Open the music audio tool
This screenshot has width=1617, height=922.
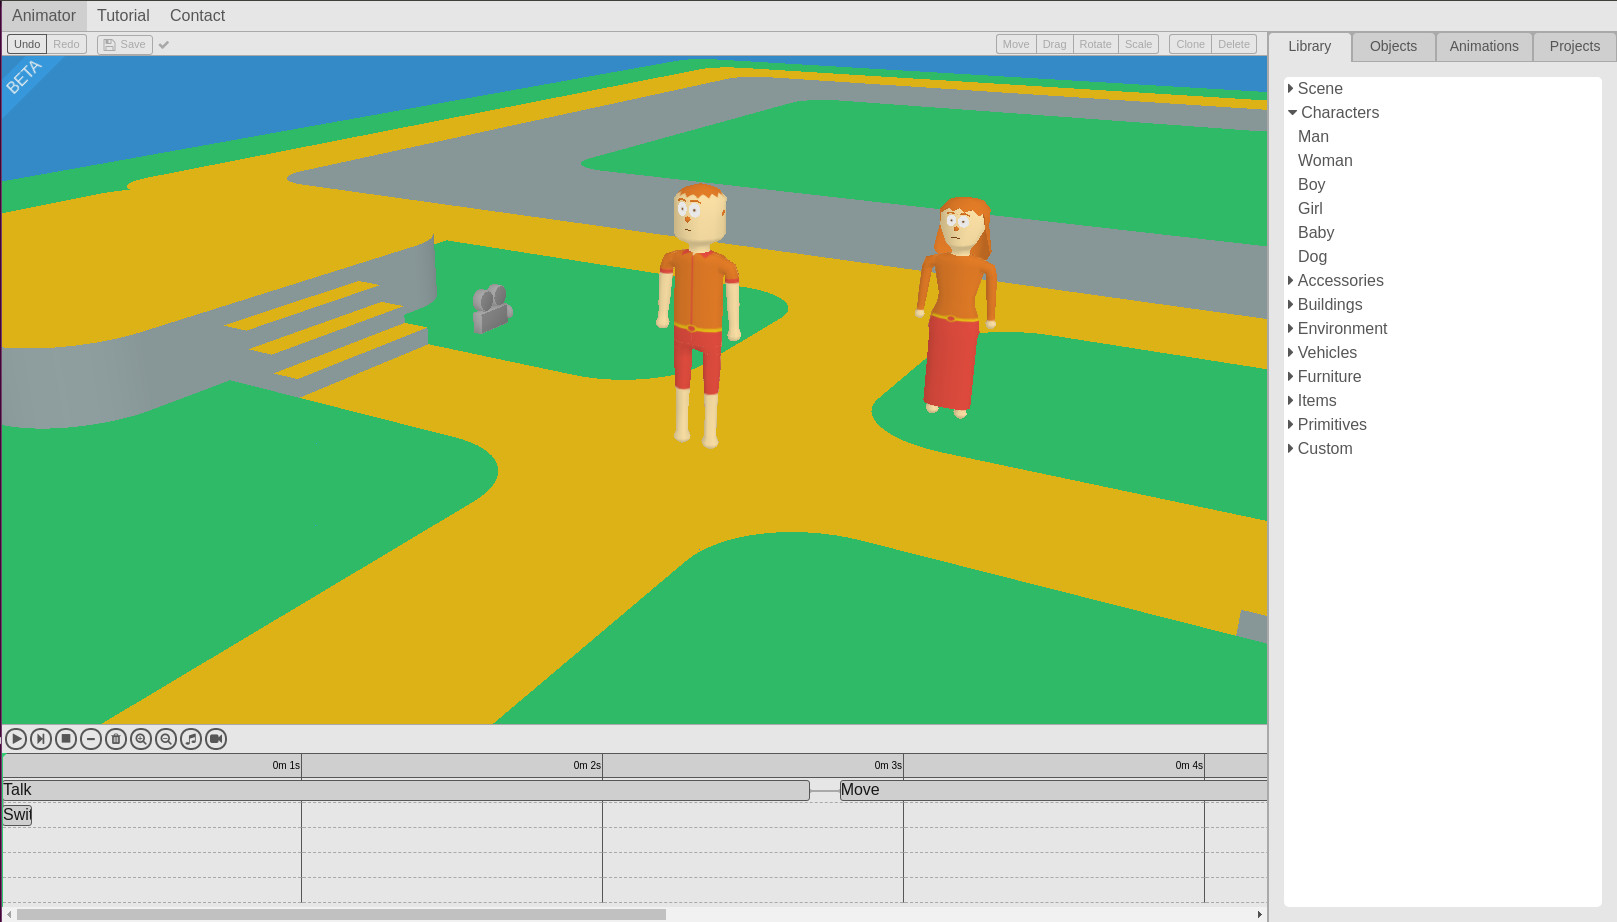[190, 739]
